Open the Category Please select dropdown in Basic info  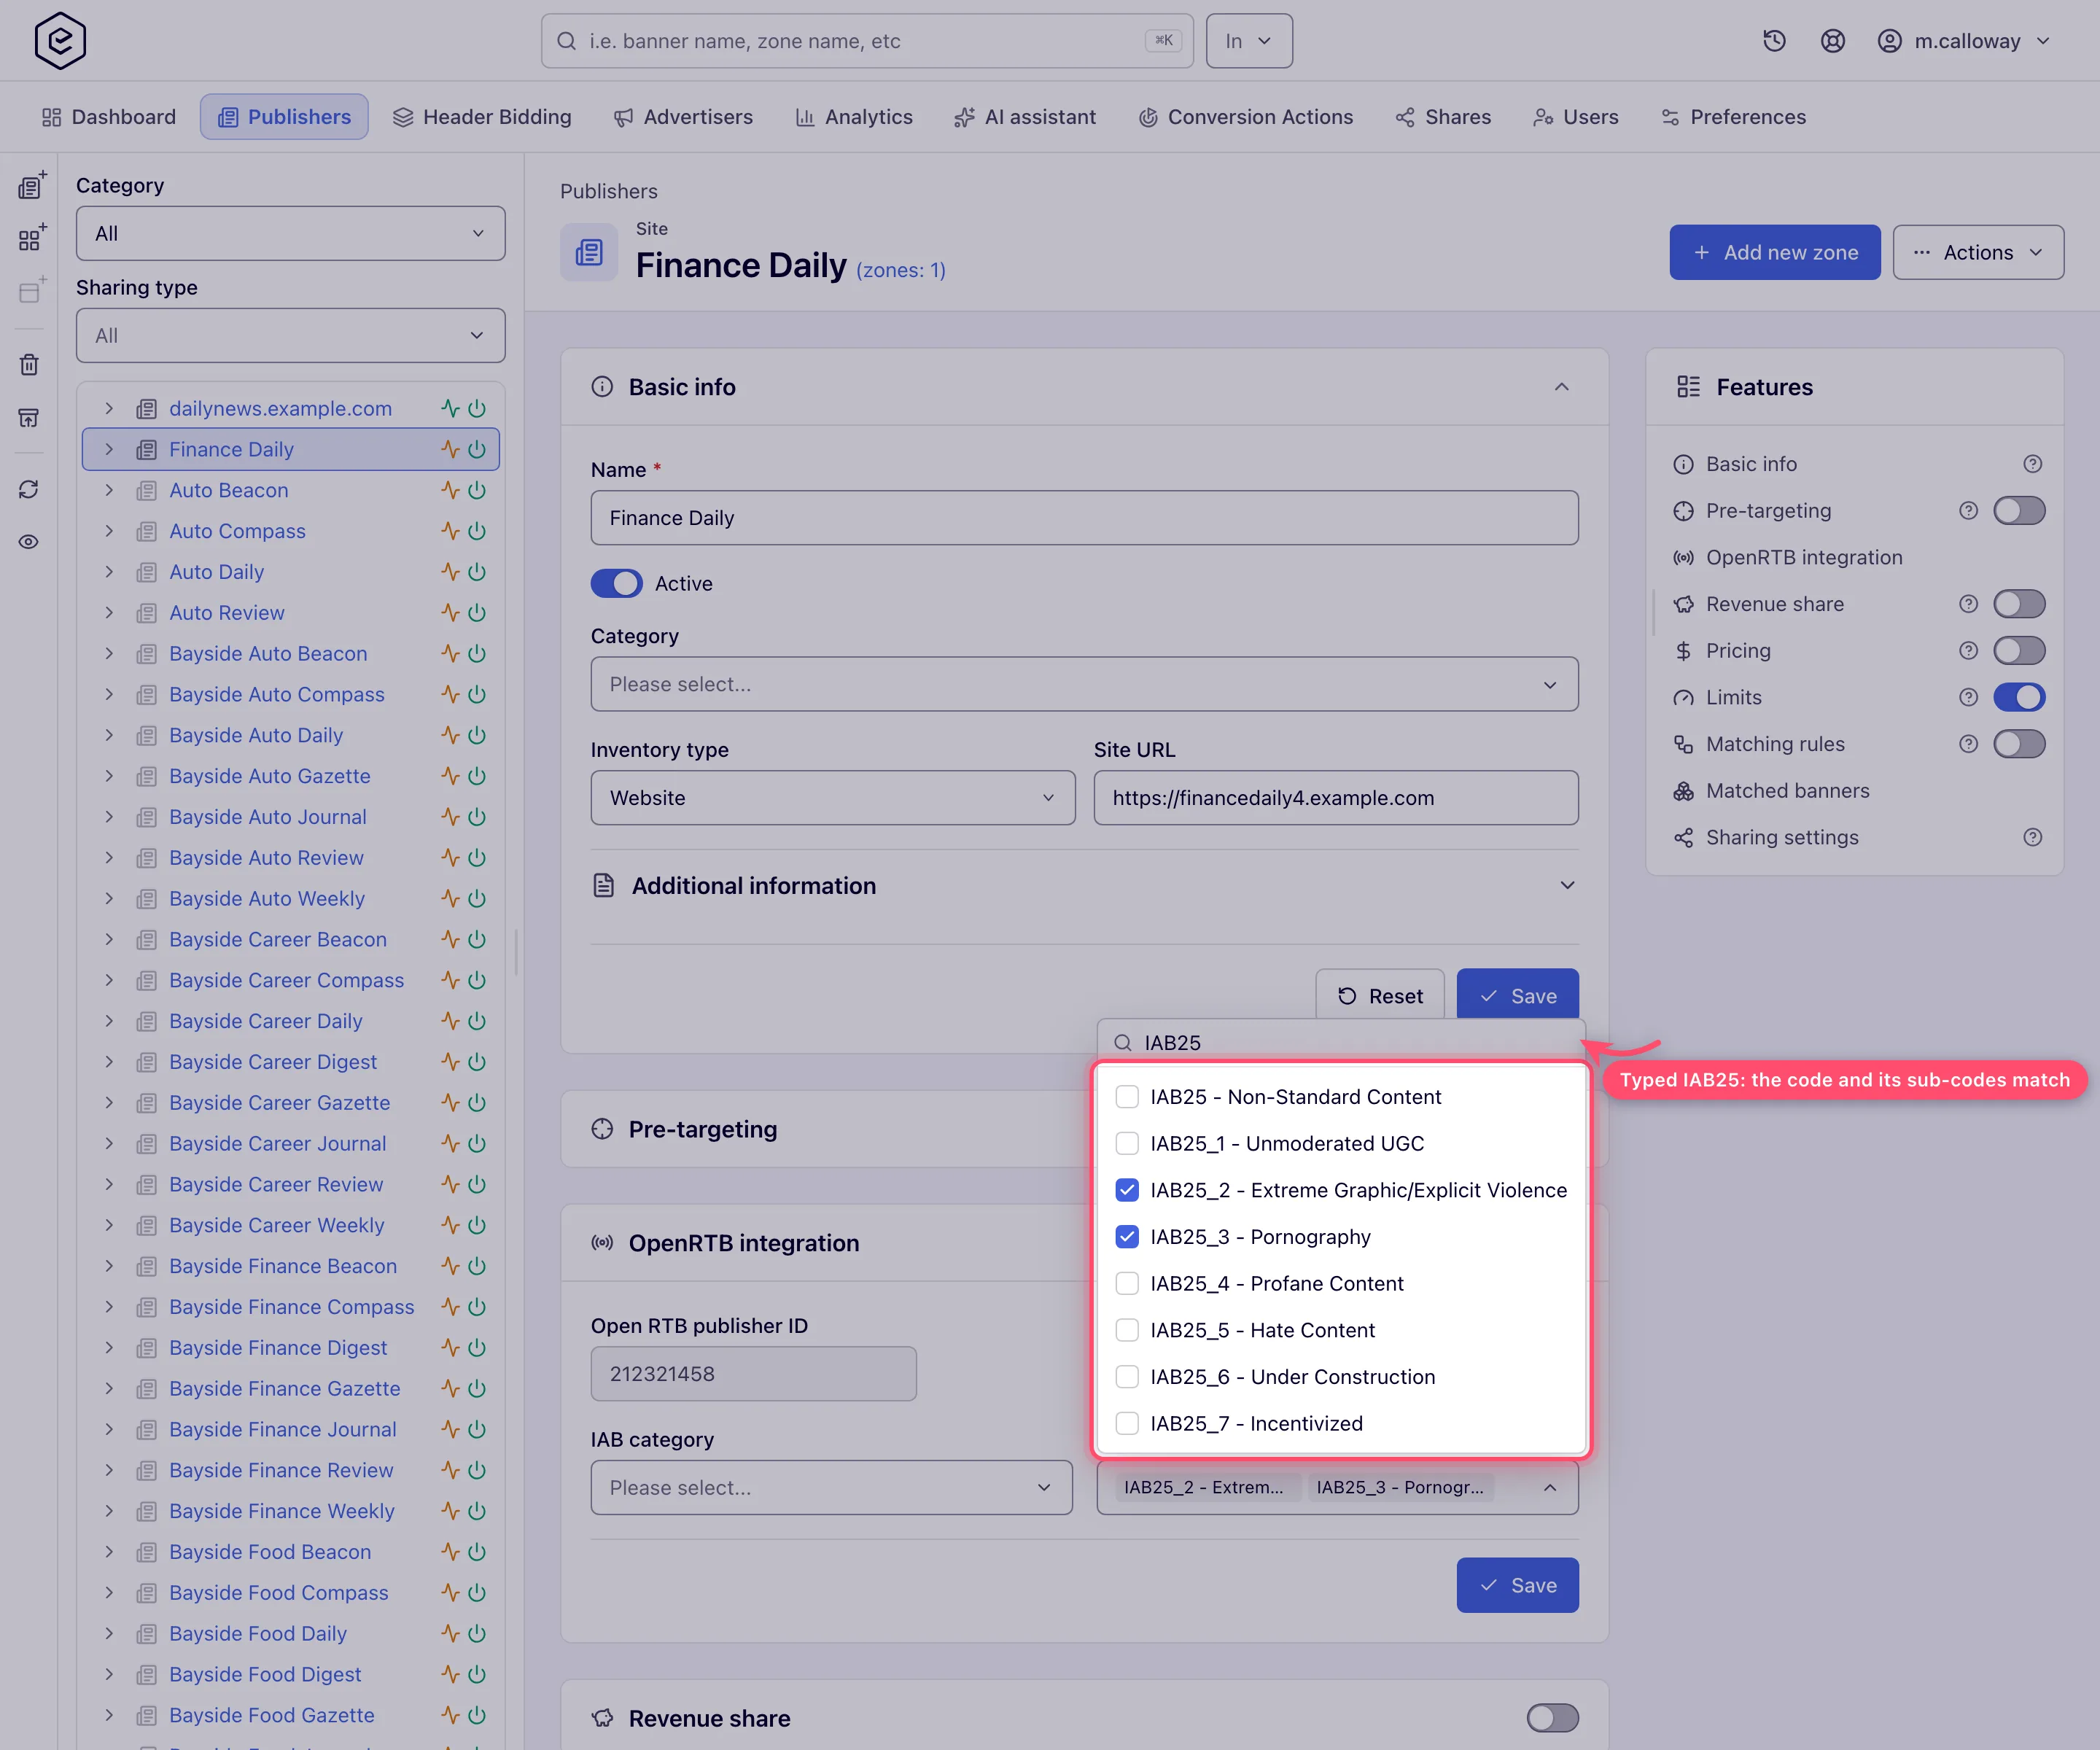coord(1084,684)
